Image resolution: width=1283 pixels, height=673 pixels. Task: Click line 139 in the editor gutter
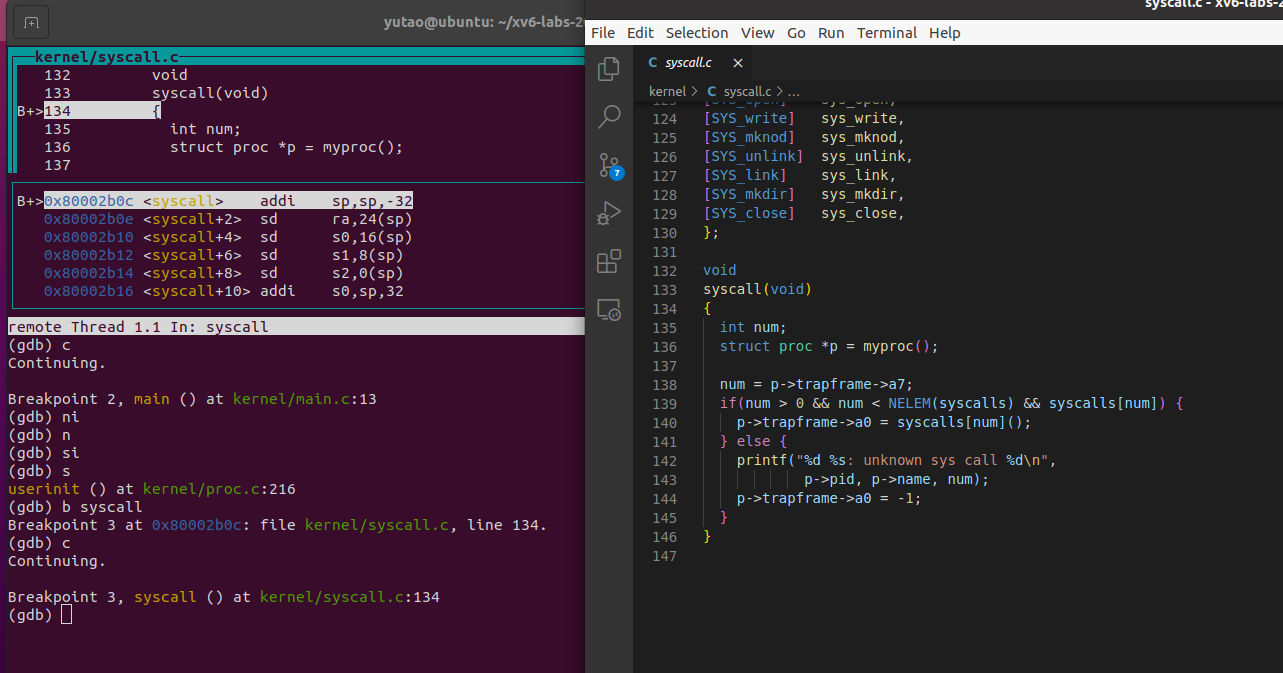pyautogui.click(x=664, y=403)
